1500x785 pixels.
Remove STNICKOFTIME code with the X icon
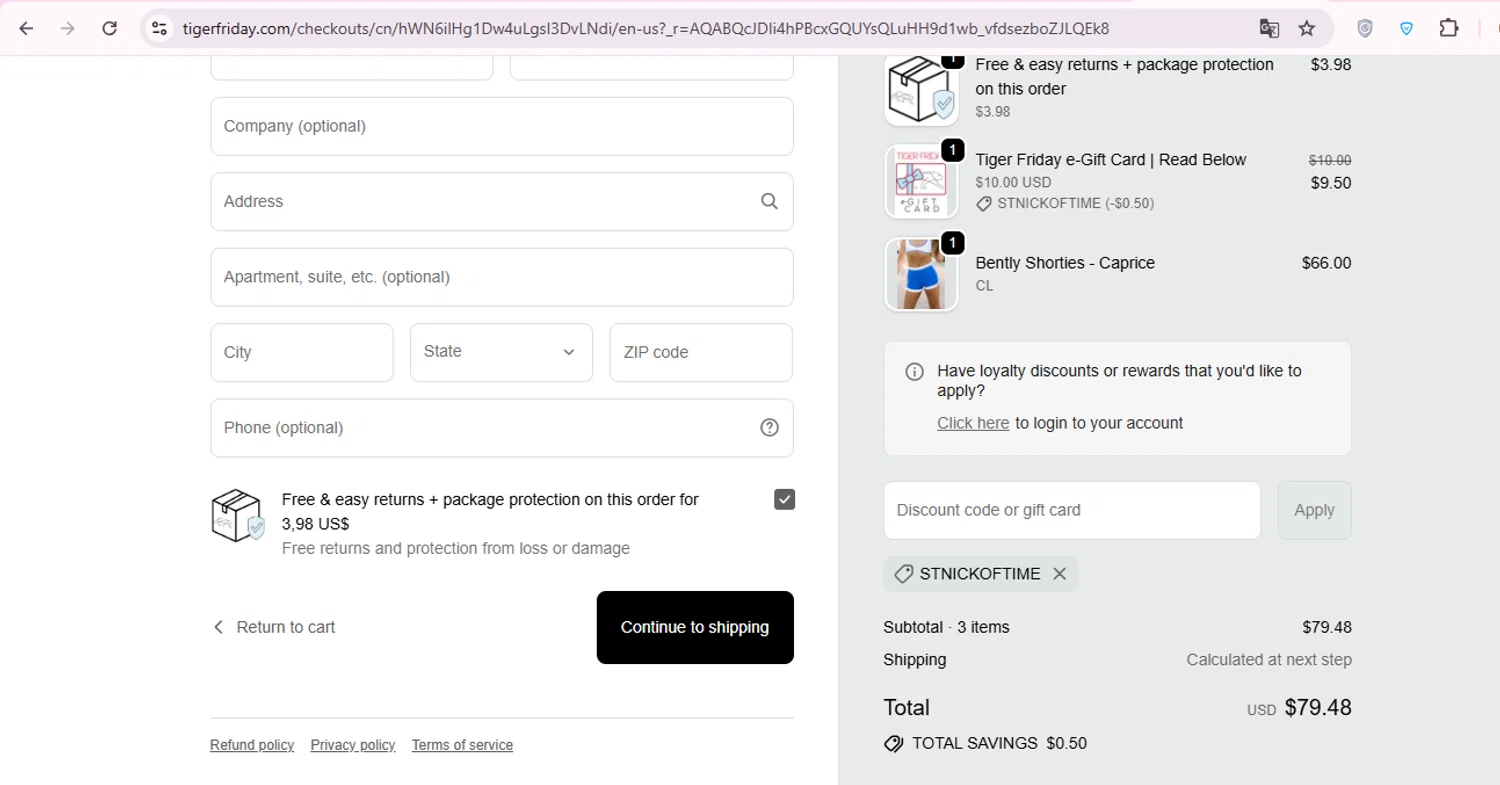coord(1060,574)
